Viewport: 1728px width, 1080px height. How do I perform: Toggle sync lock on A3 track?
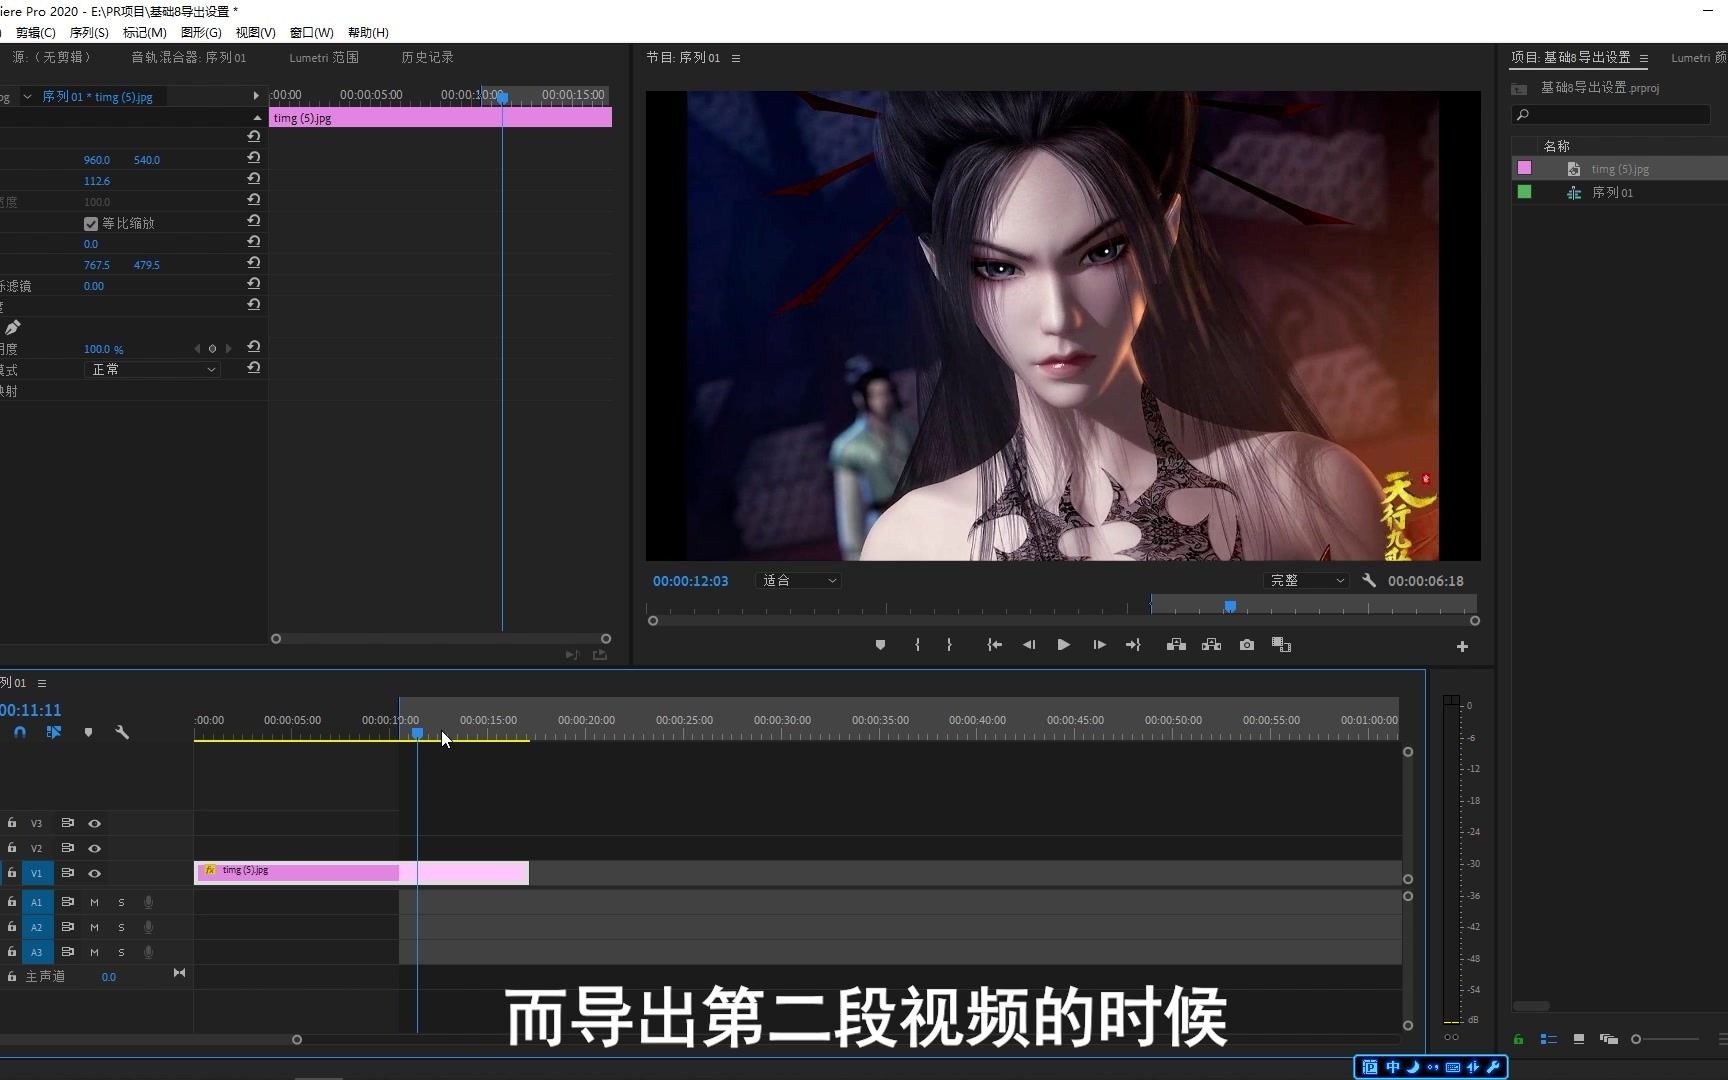tap(68, 952)
